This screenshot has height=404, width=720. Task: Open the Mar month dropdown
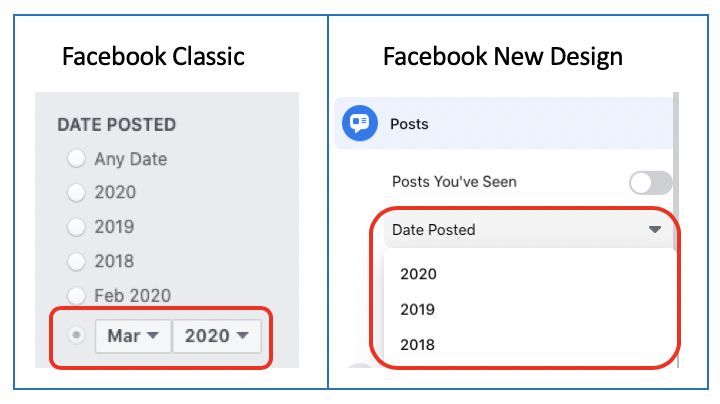pyautogui.click(x=133, y=336)
